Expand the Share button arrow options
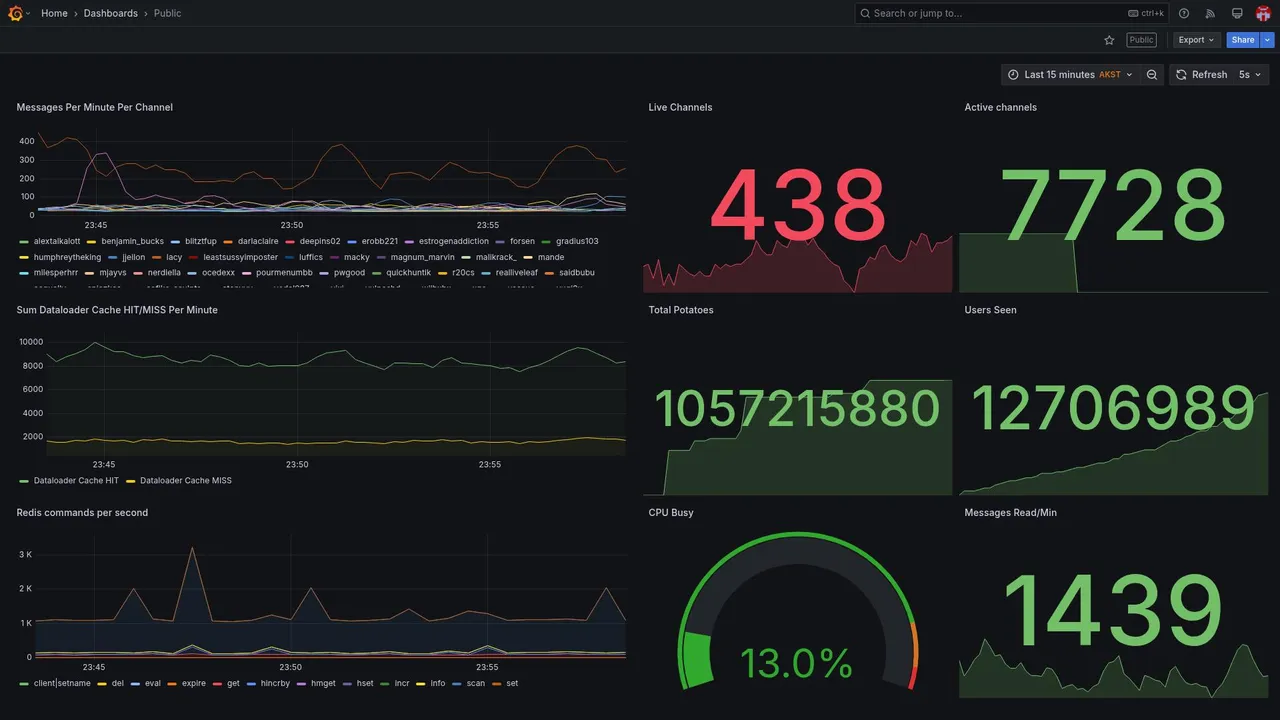Screen dimensions: 1280x720 (1268, 40)
